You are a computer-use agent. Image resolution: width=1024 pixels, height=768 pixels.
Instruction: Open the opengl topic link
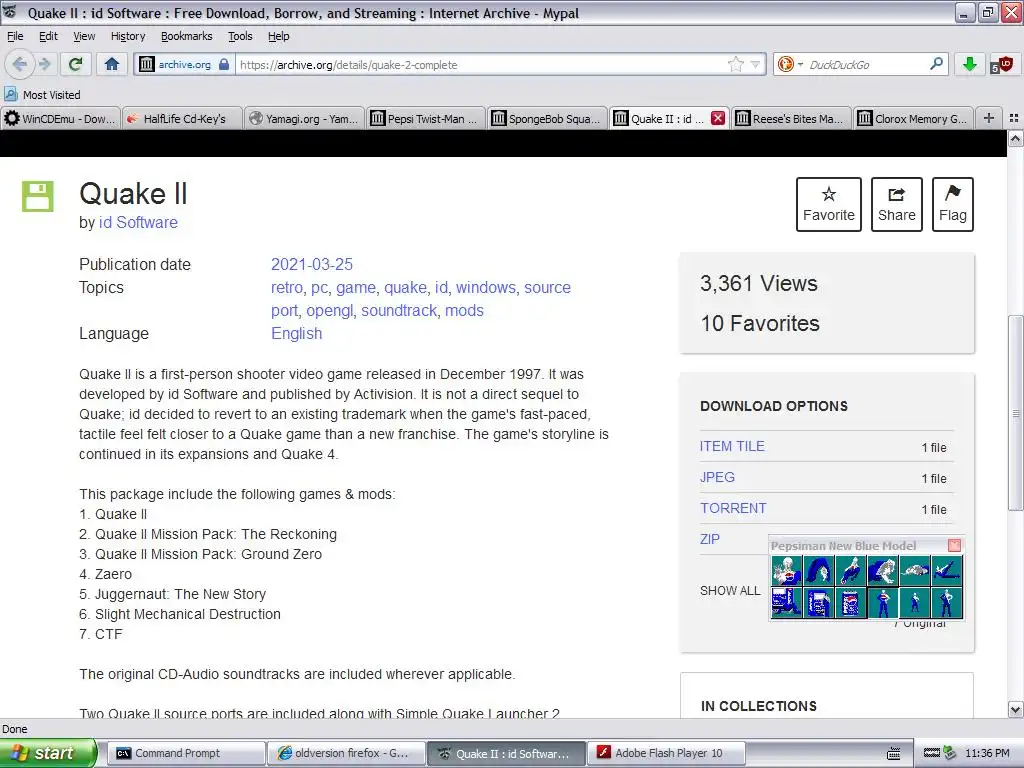[329, 310]
